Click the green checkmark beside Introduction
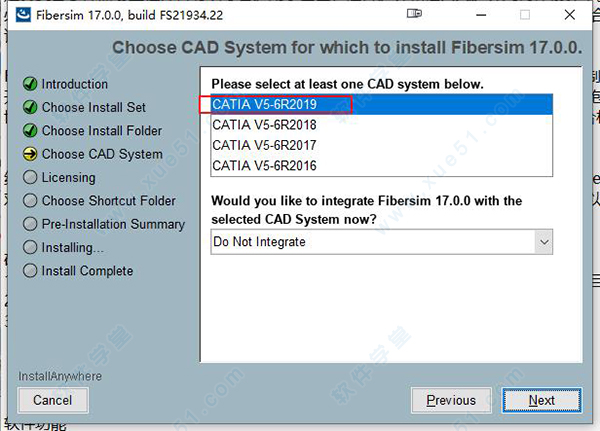The image size is (600, 431). (x=30, y=84)
